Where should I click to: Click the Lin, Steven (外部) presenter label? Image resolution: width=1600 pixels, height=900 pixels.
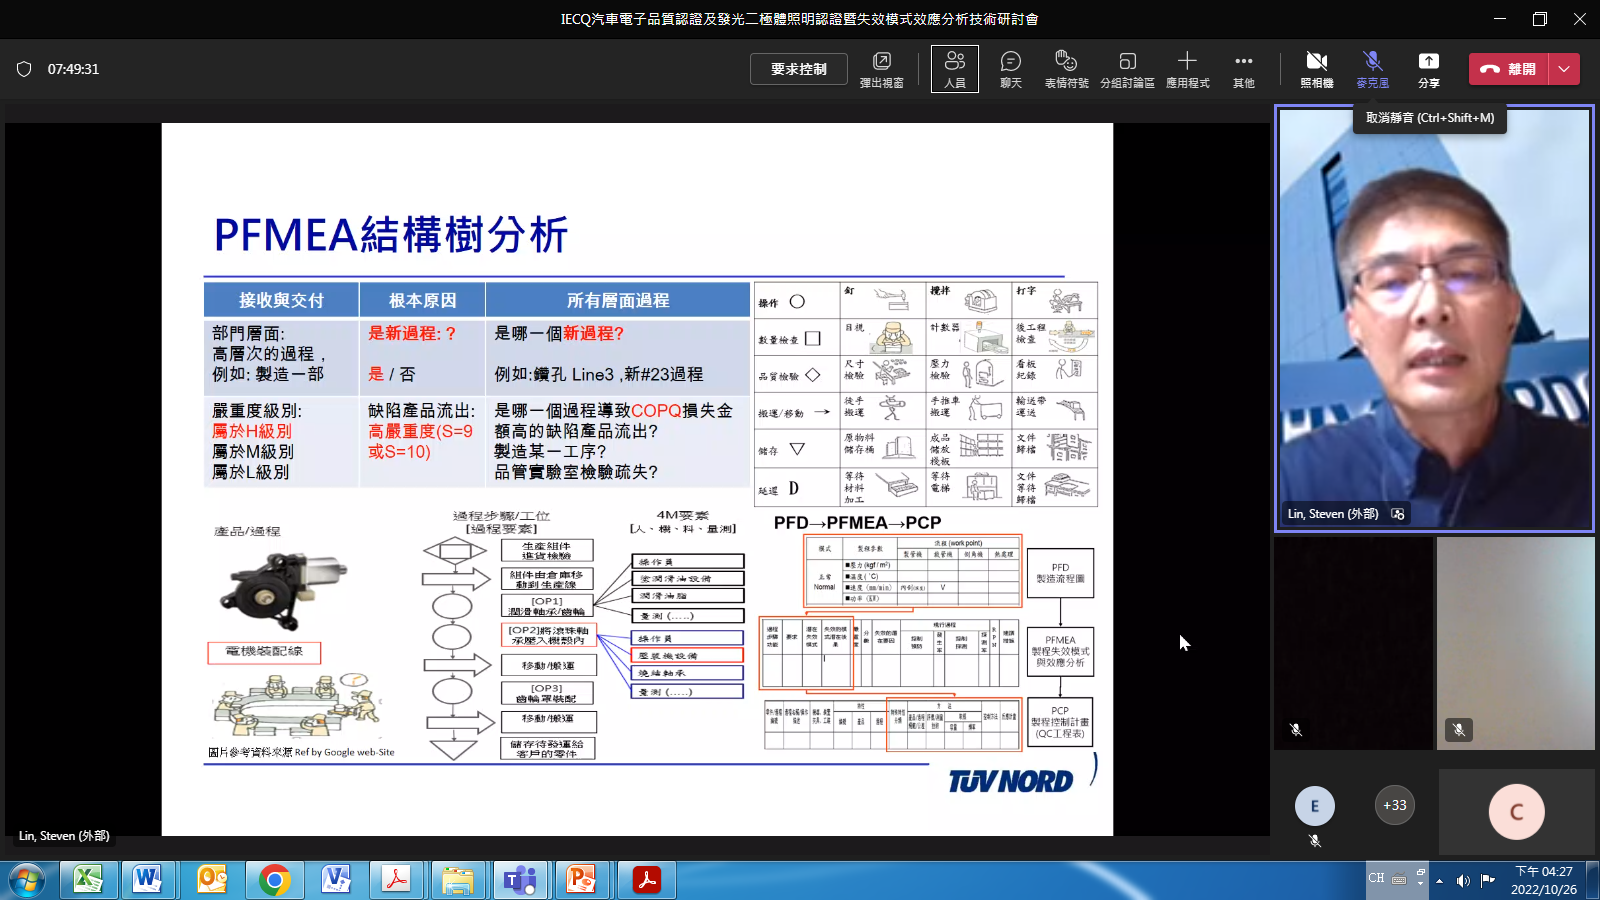tap(64, 836)
